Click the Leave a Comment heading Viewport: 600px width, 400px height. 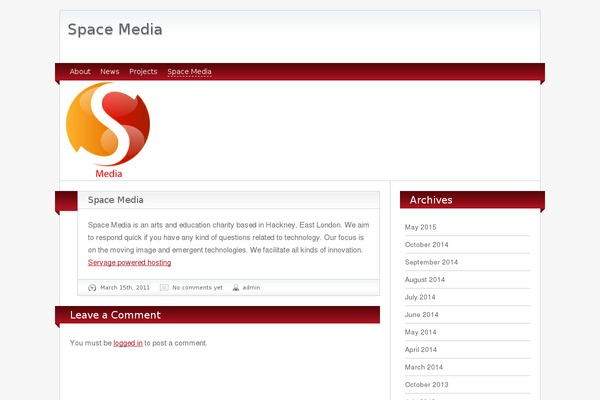pyautogui.click(x=115, y=315)
